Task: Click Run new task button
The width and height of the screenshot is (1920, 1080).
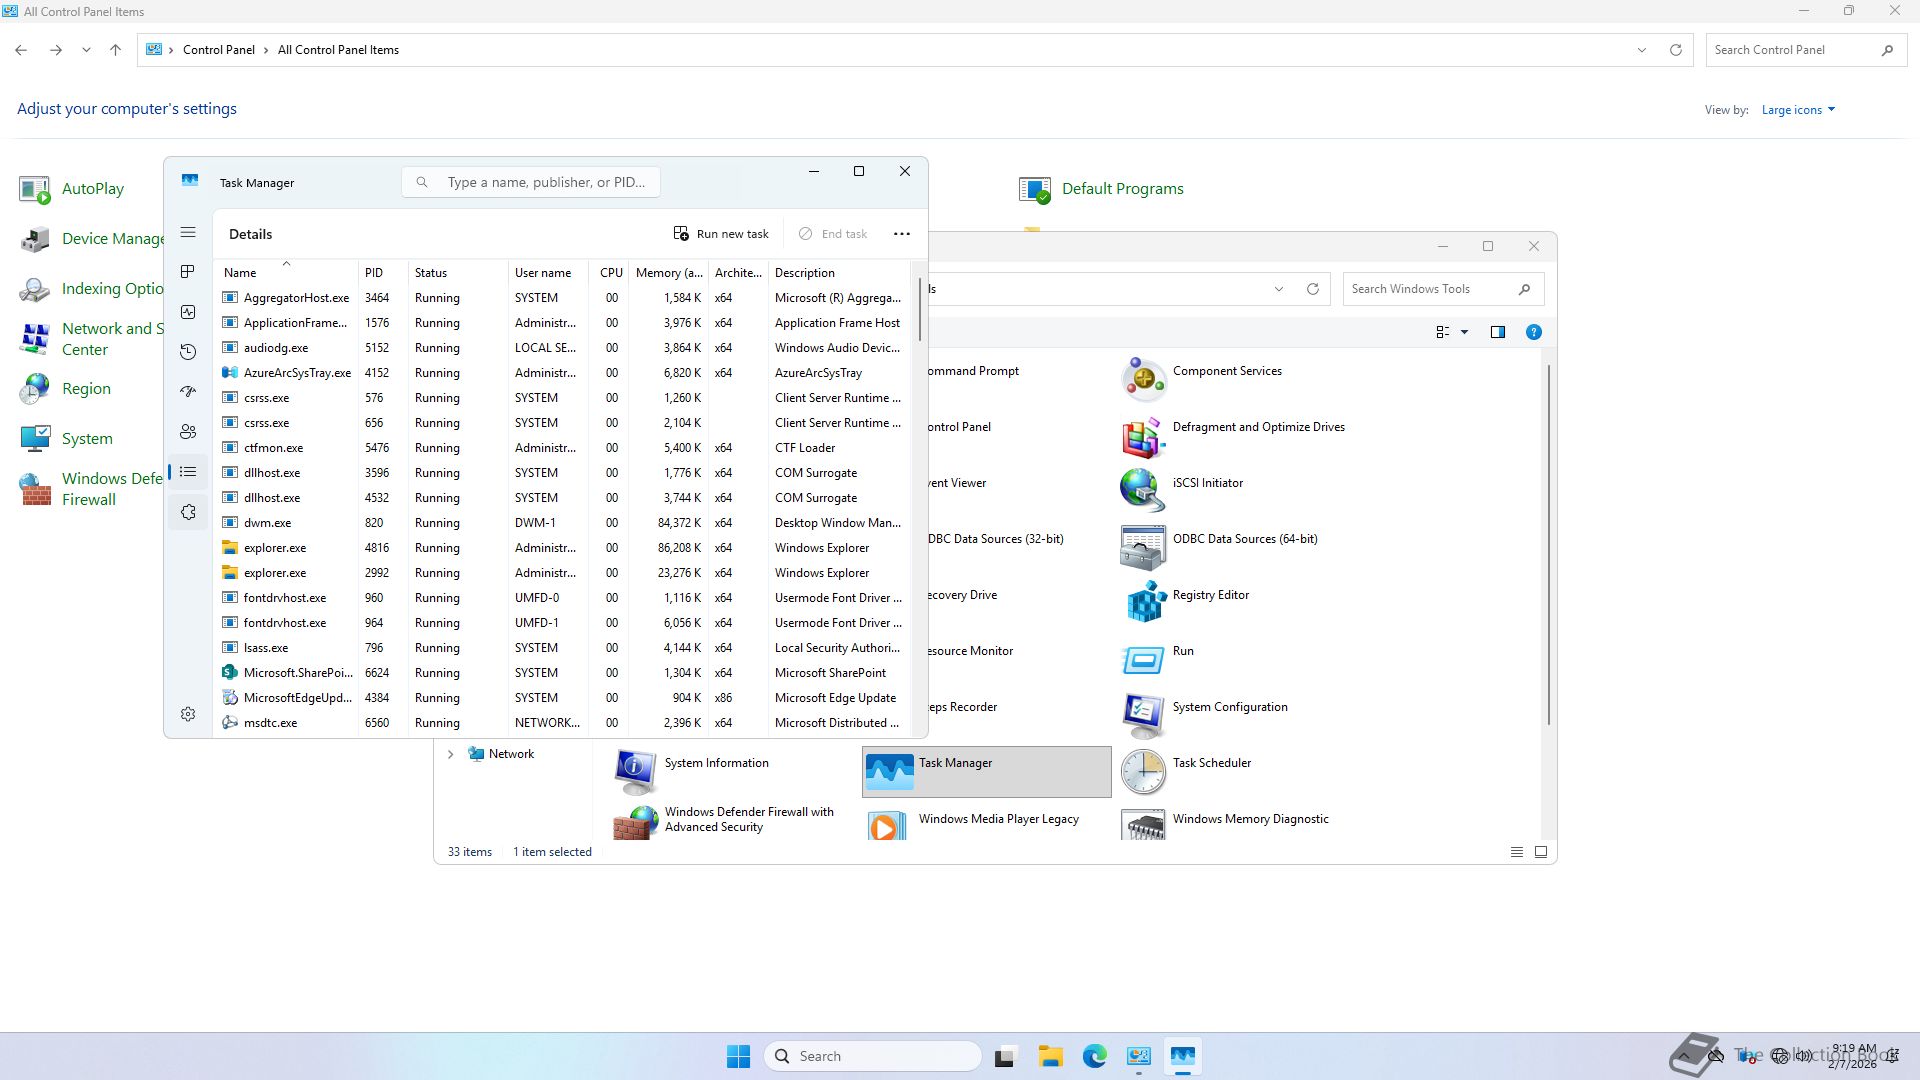Action: point(721,234)
